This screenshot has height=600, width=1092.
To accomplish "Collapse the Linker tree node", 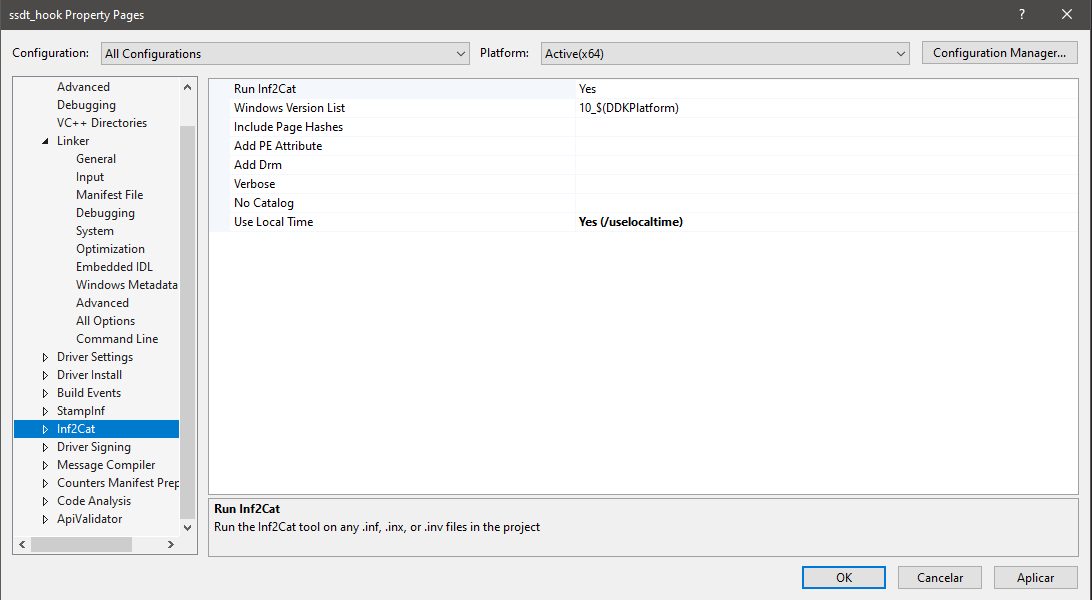I will [45, 141].
